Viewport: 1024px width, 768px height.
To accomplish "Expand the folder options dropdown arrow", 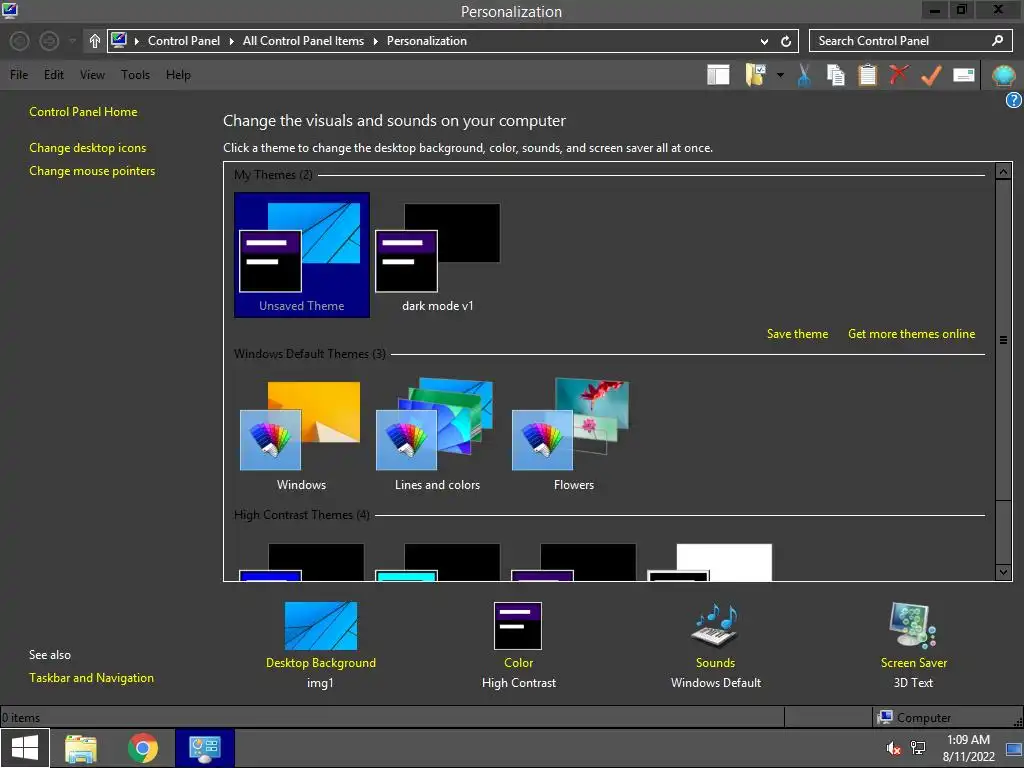I will coord(780,75).
